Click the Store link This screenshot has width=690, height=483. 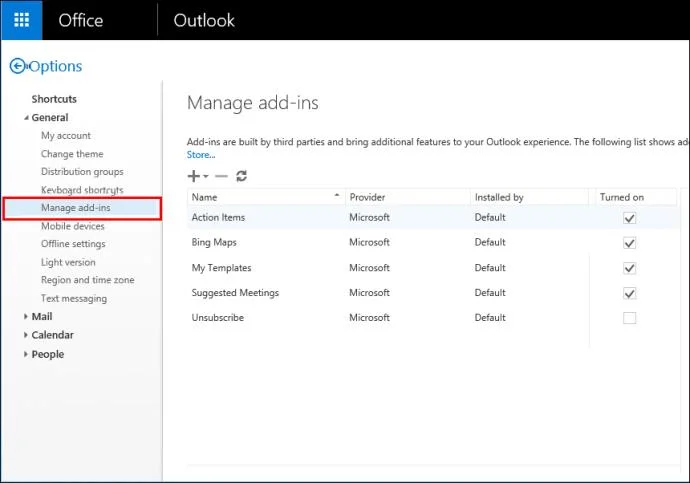pos(201,155)
